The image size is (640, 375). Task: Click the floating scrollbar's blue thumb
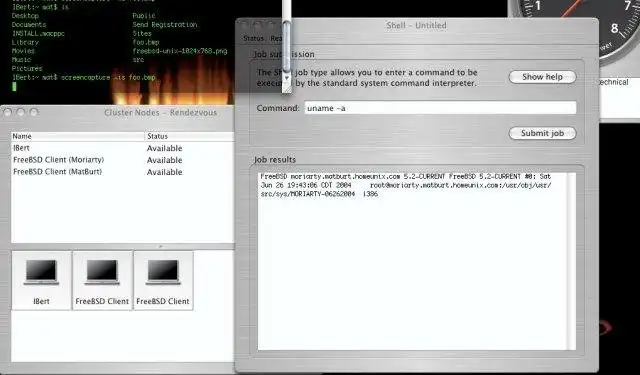point(287,46)
